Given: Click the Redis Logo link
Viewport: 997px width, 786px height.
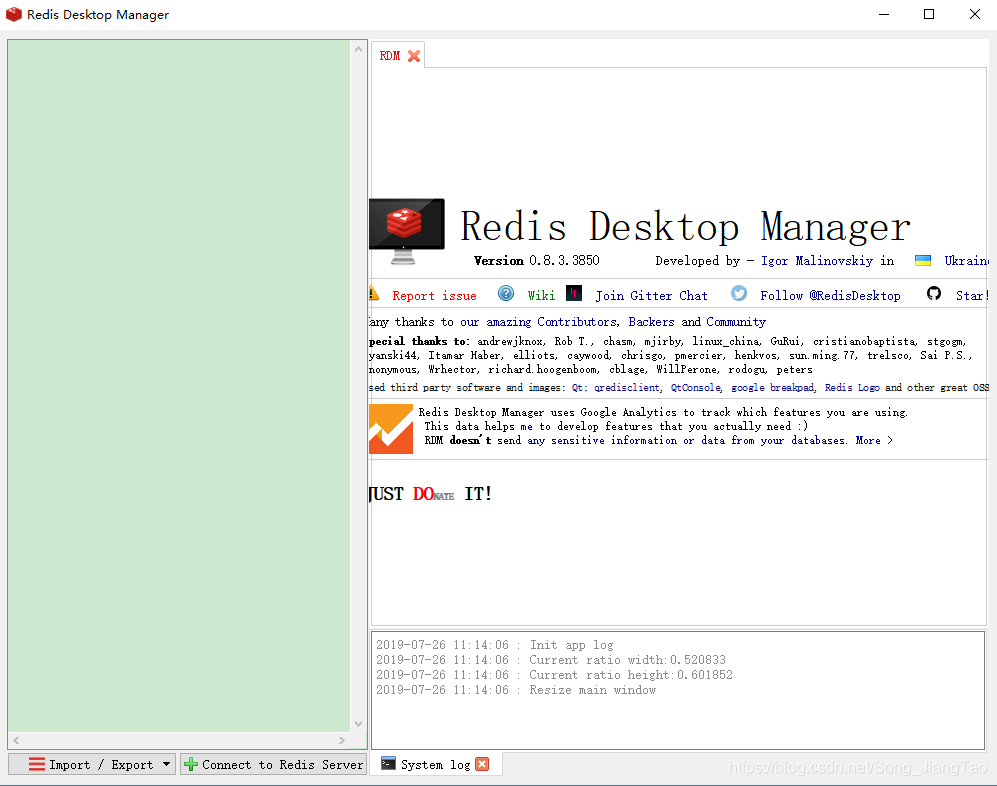Looking at the screenshot, I should [x=852, y=387].
